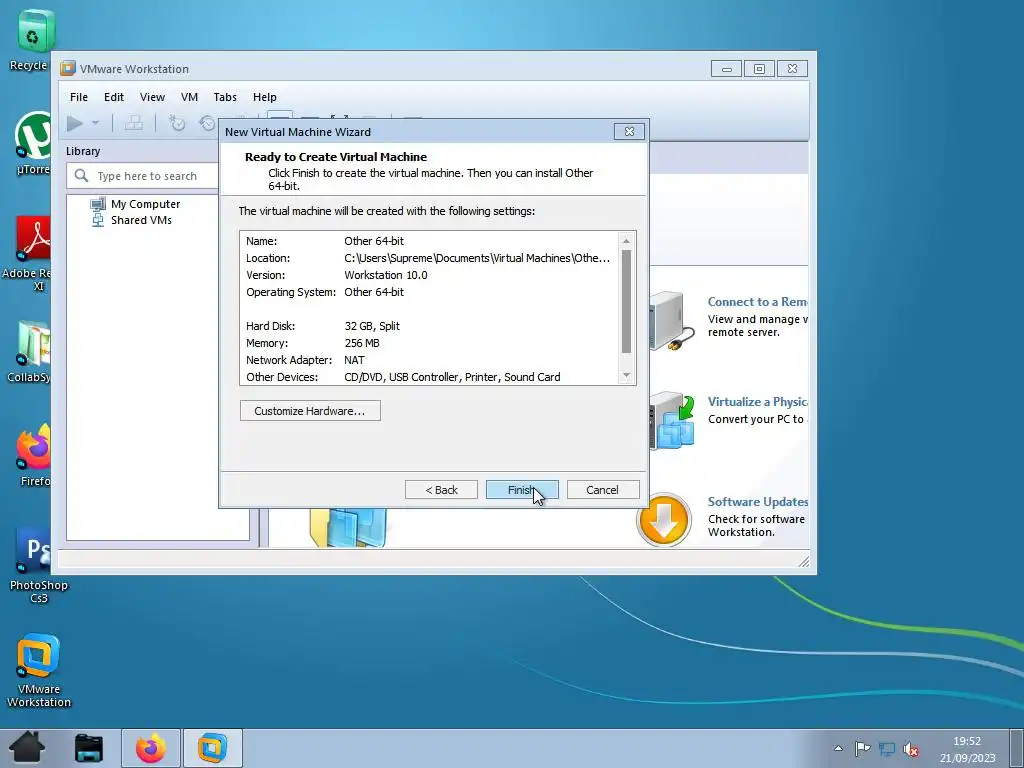Screen dimensions: 1024x768
Task: Click the settings list scroll down arrow
Action: pos(626,376)
